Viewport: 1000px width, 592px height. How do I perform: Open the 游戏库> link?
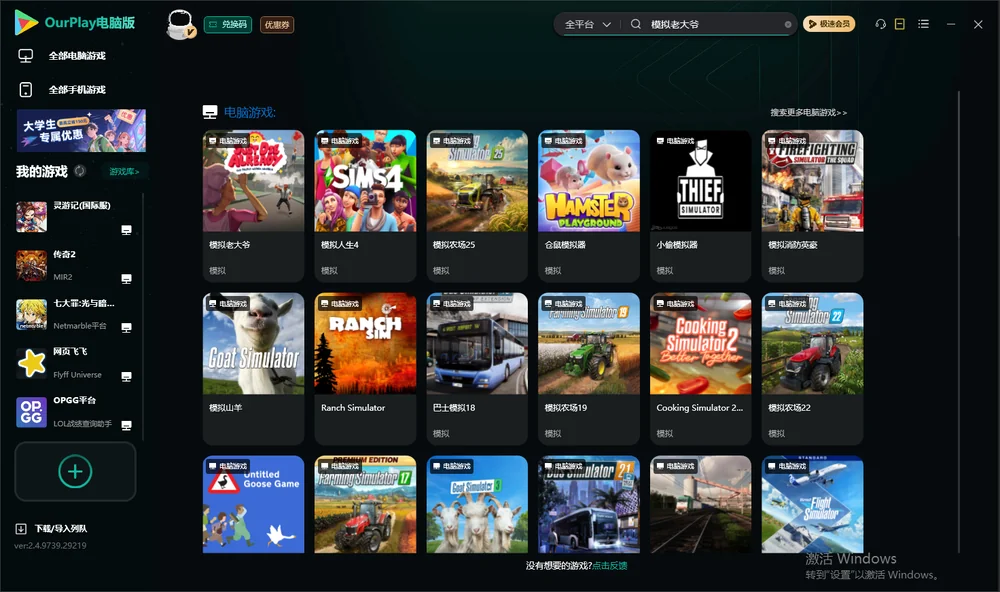point(124,172)
